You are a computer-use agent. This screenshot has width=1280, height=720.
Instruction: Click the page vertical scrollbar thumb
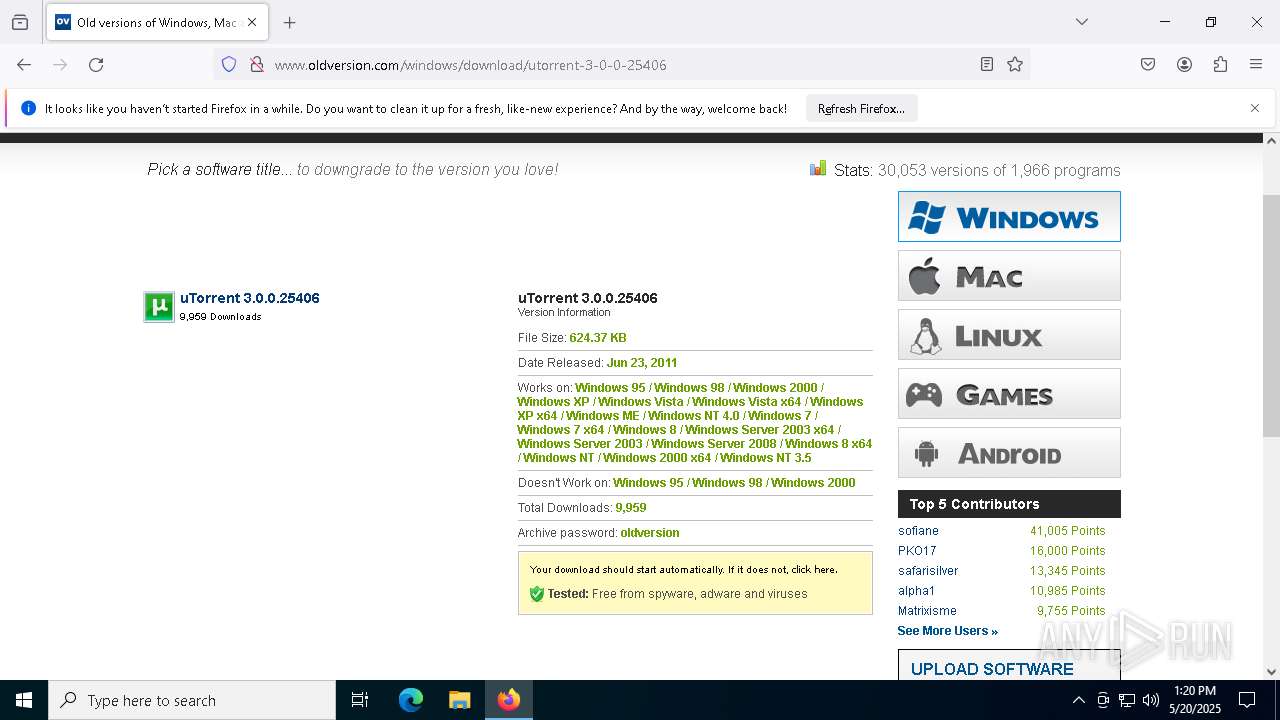1271,315
